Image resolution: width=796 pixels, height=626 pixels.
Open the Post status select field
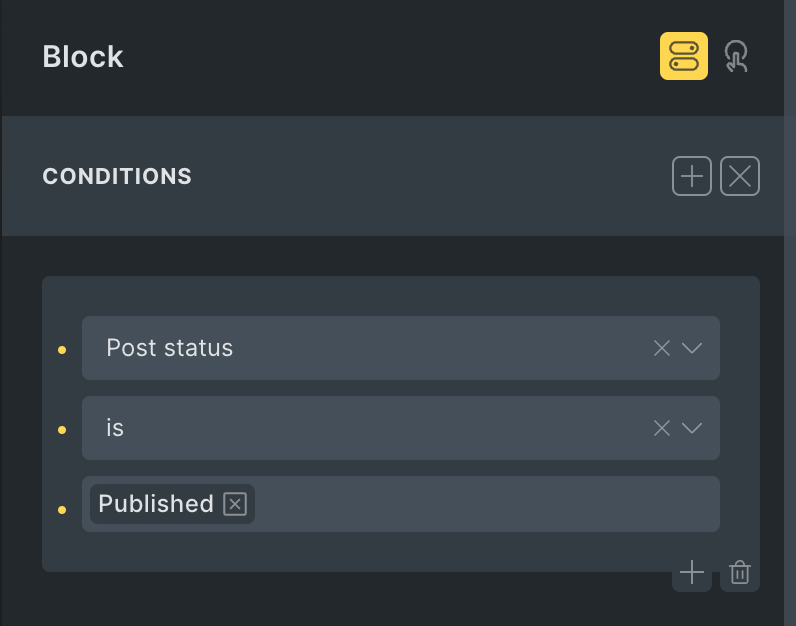coord(401,348)
